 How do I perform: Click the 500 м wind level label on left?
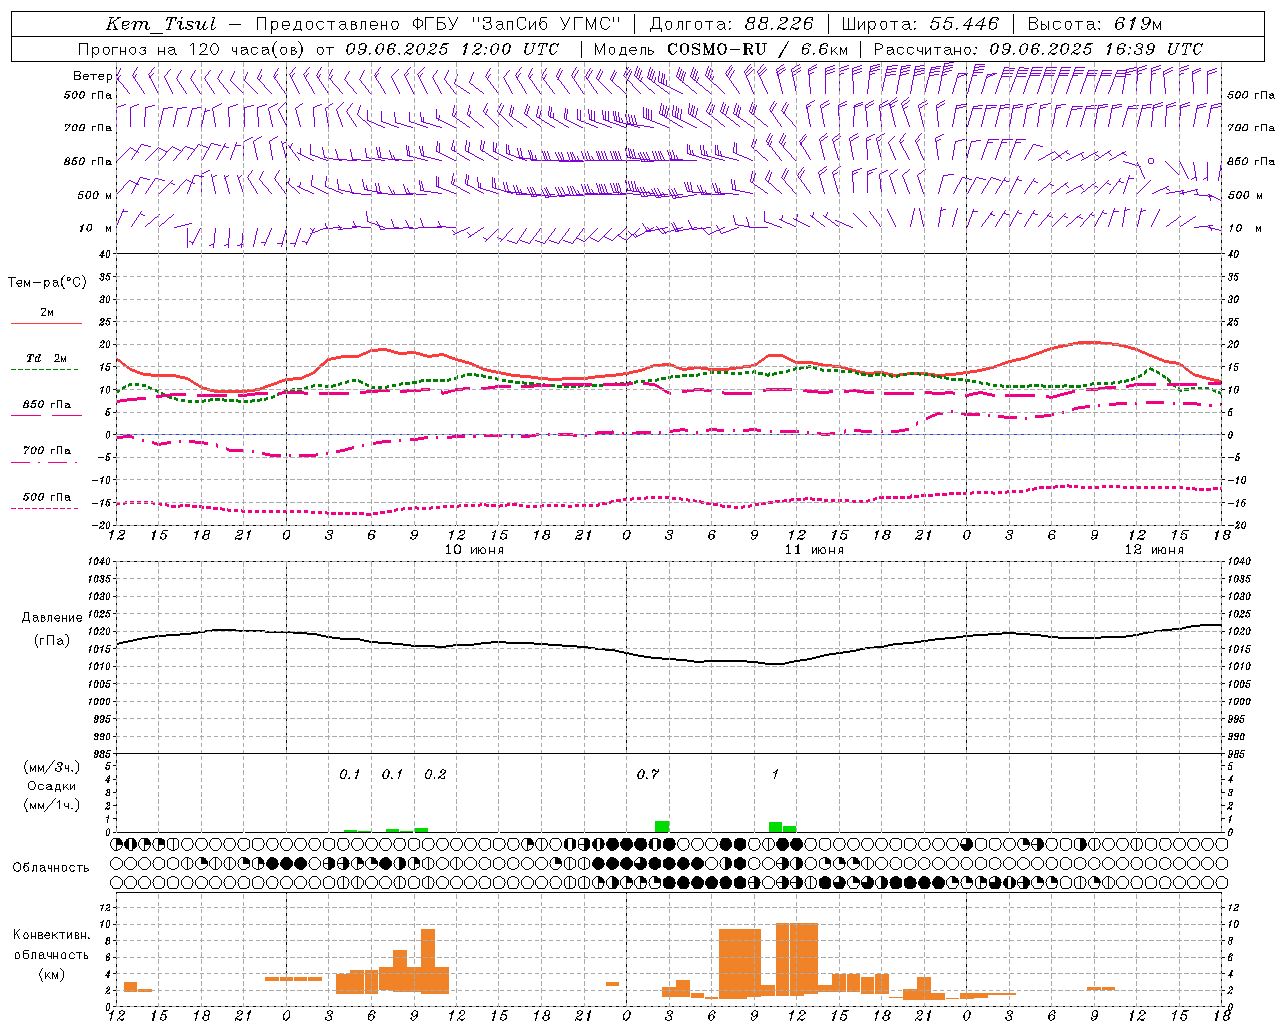coord(95,195)
